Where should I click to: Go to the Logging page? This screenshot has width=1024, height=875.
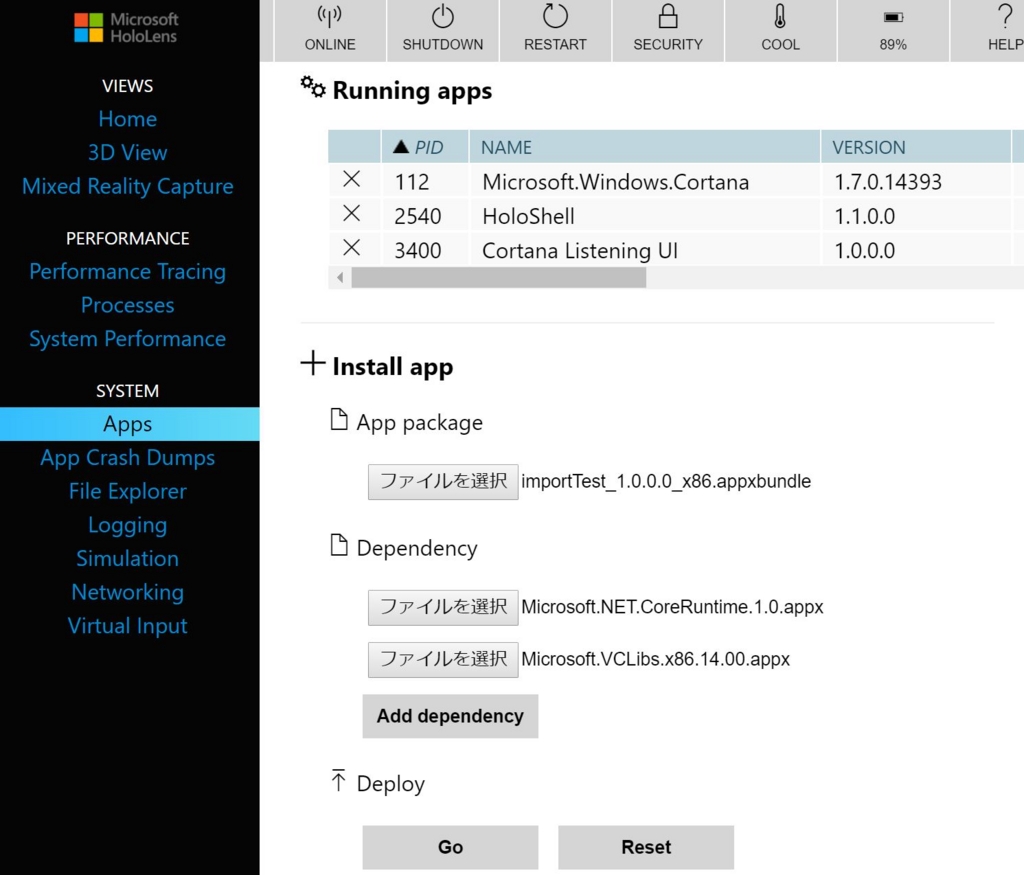[128, 526]
